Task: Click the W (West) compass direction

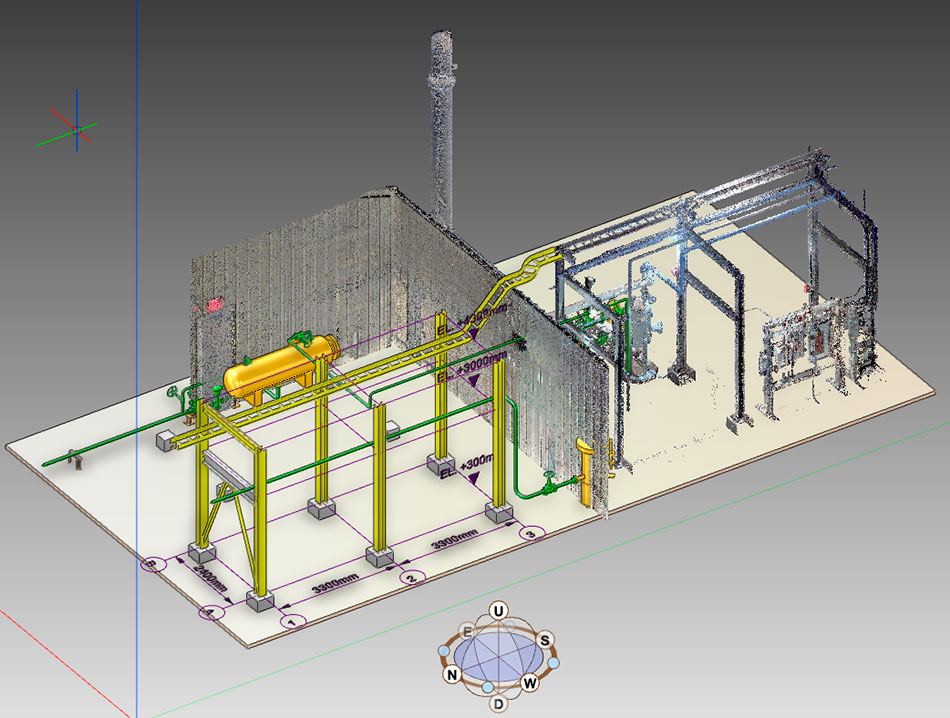Action: [530, 684]
